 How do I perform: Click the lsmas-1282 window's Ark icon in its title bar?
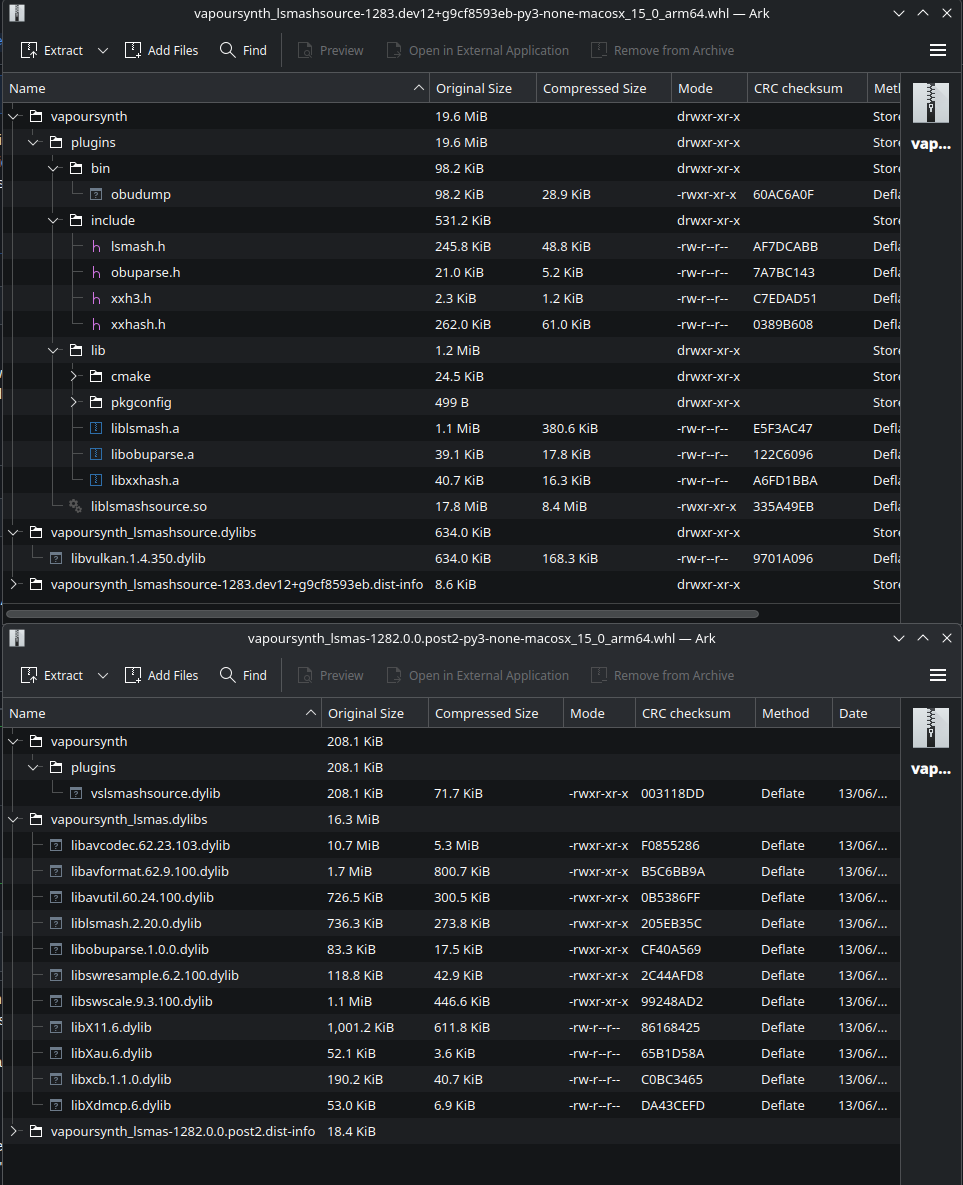tap(17, 638)
